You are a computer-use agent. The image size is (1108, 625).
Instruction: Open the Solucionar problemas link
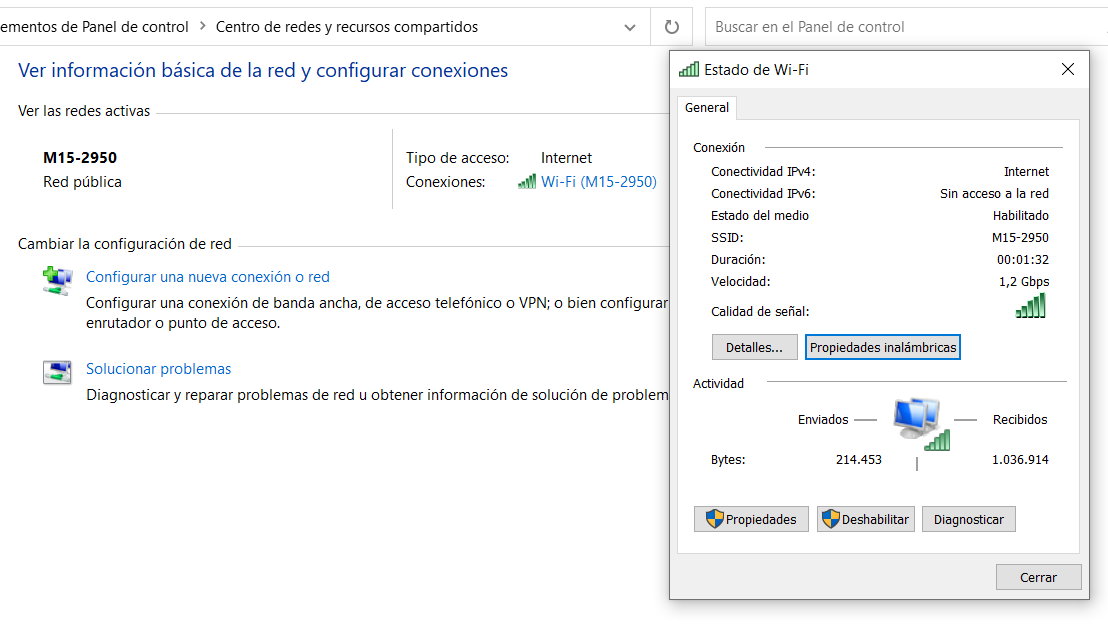click(x=159, y=369)
